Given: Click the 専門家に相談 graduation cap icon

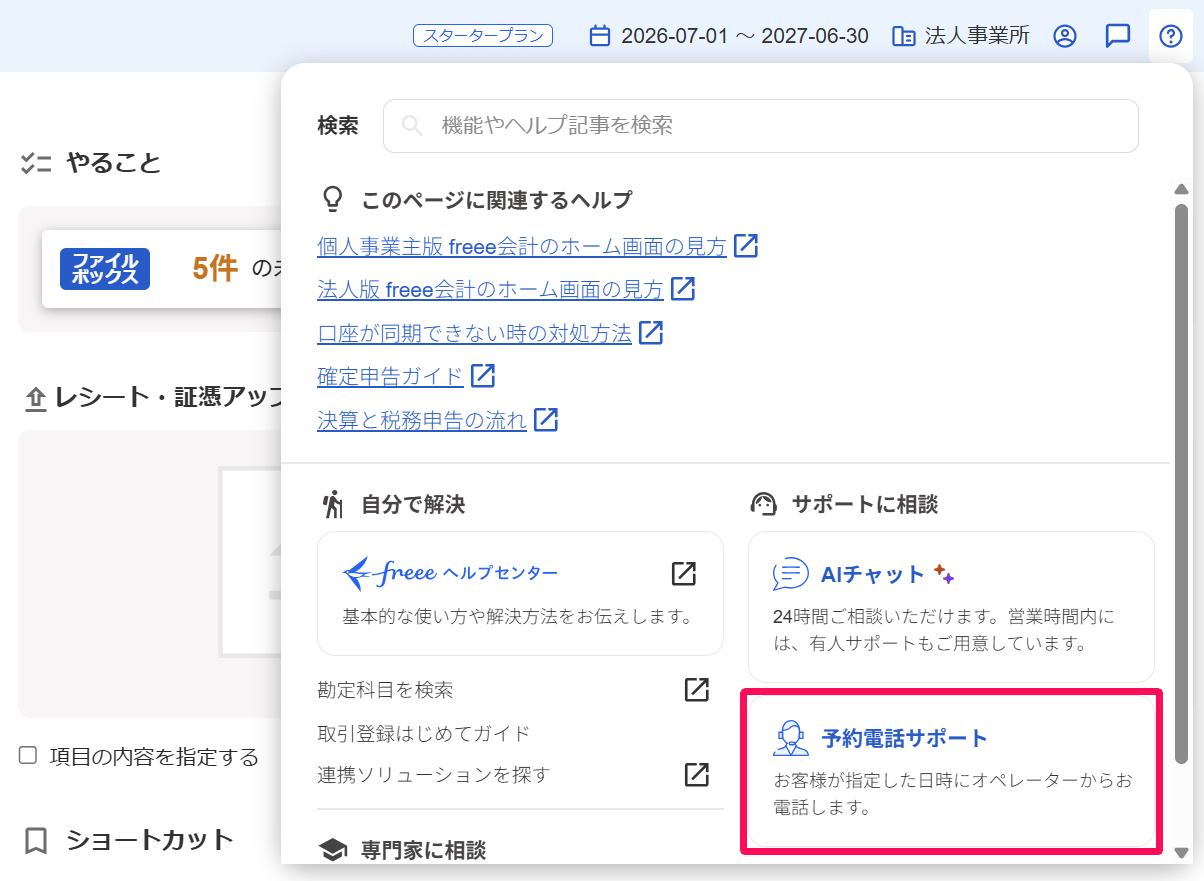Looking at the screenshot, I should [332, 851].
